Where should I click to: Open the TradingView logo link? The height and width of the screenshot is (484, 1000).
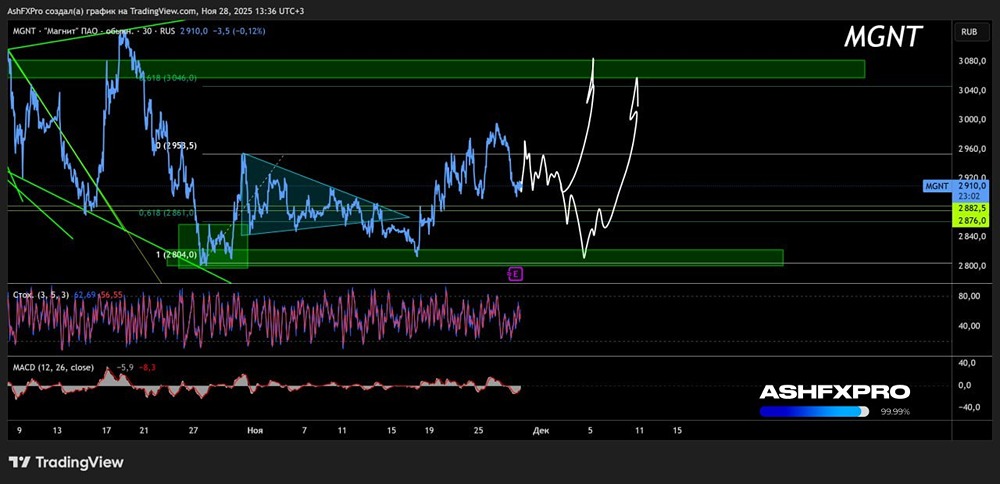[66, 462]
